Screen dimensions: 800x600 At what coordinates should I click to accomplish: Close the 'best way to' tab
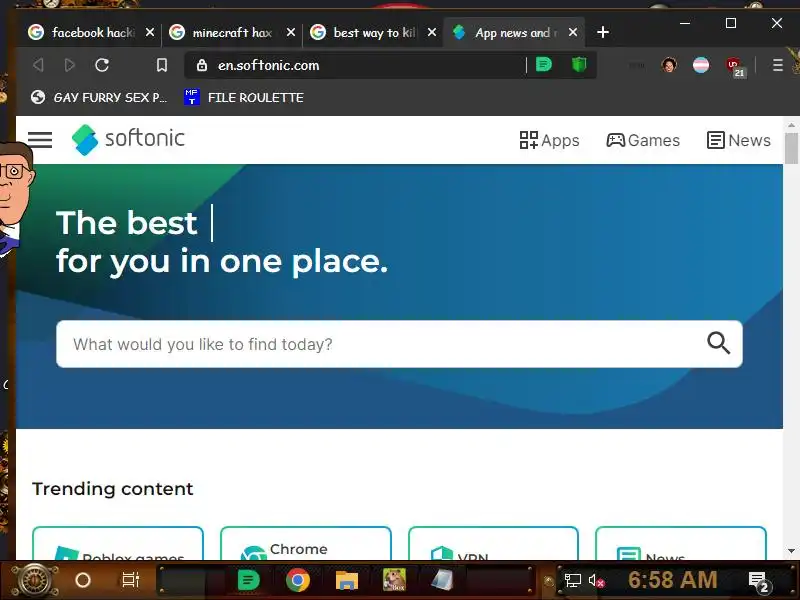432,32
